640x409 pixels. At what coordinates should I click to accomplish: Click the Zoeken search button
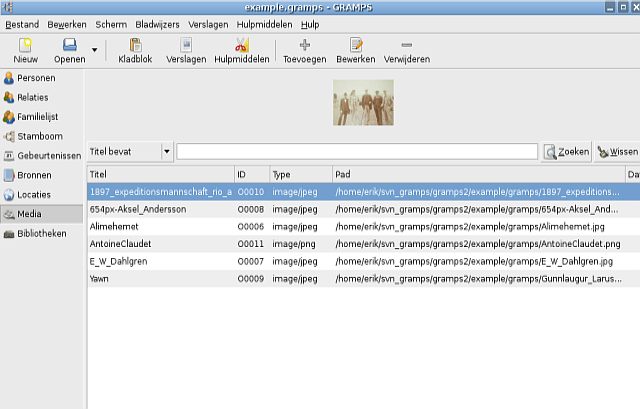pos(566,152)
